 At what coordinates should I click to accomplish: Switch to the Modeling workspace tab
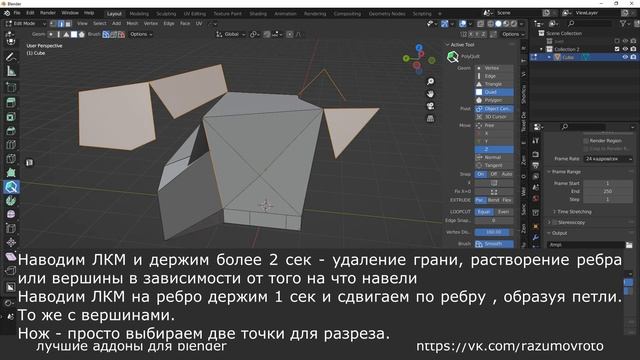pyautogui.click(x=139, y=14)
